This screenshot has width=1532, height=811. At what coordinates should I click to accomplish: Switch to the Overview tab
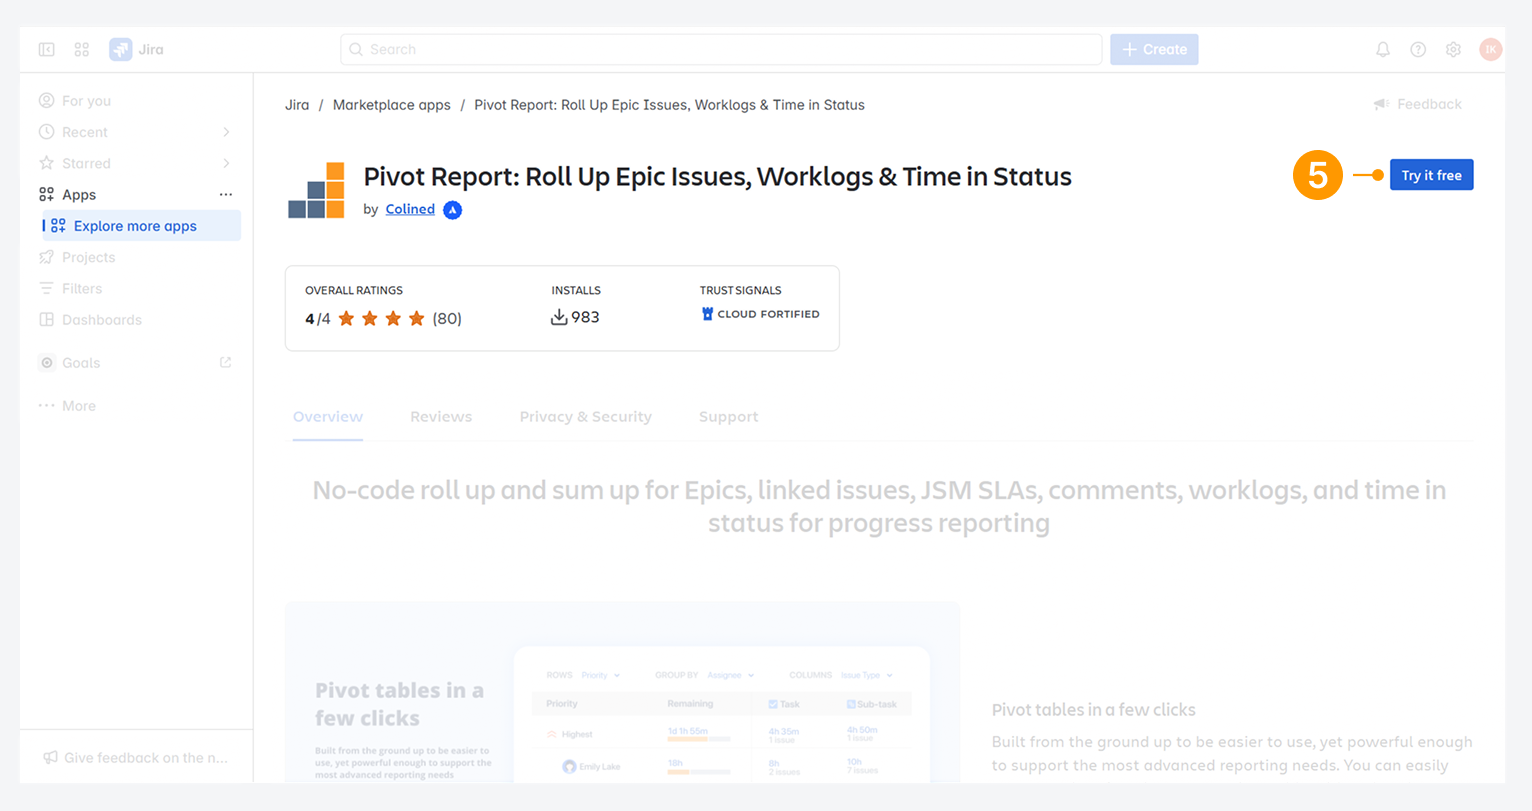(328, 417)
